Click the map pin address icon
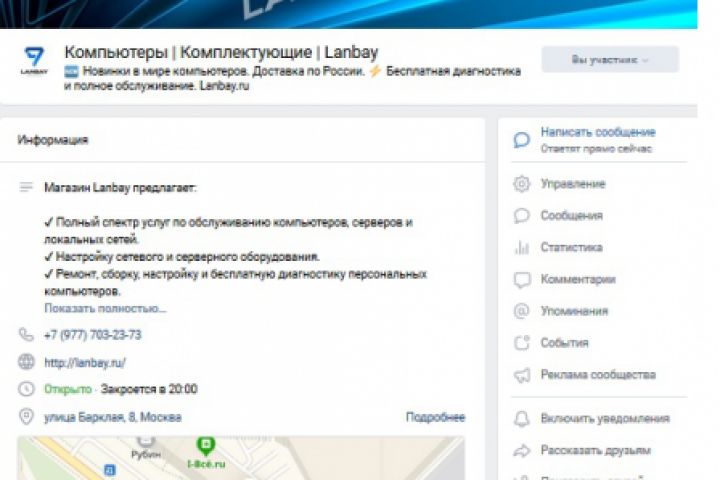 [x=26, y=417]
